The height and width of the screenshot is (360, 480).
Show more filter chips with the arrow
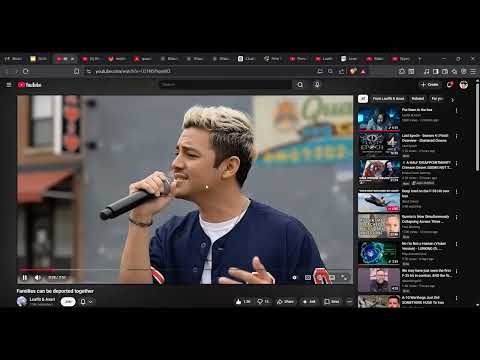pyautogui.click(x=452, y=100)
